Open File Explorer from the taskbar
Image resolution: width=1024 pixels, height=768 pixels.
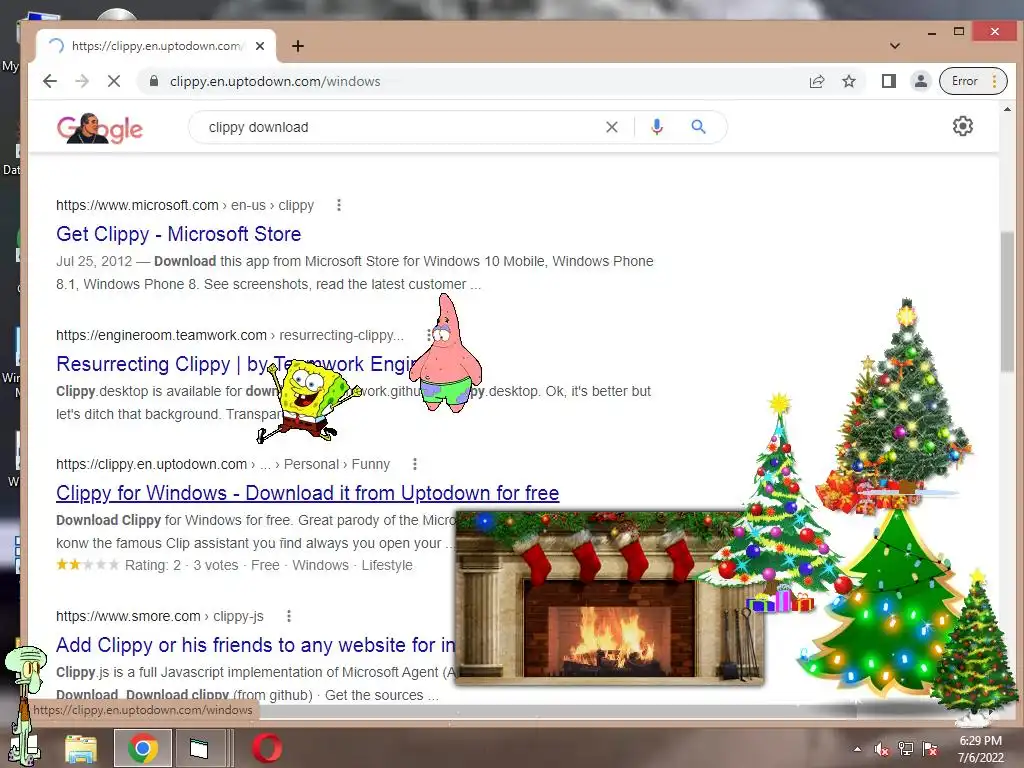pyautogui.click(x=81, y=748)
